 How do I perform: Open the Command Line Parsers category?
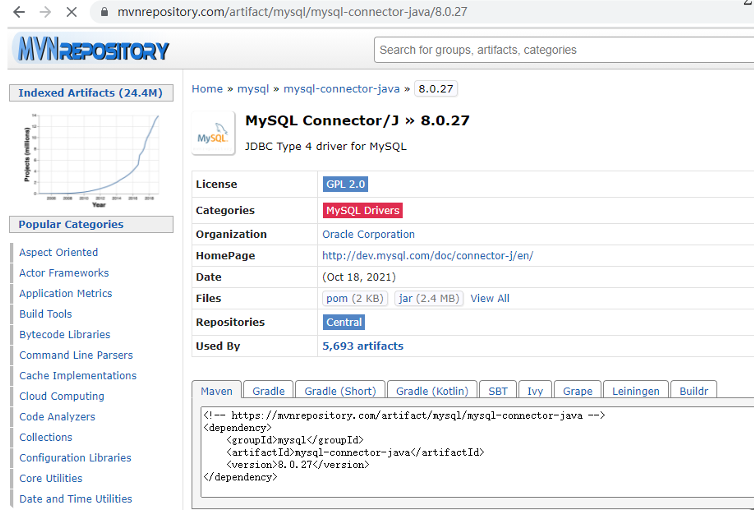76,355
